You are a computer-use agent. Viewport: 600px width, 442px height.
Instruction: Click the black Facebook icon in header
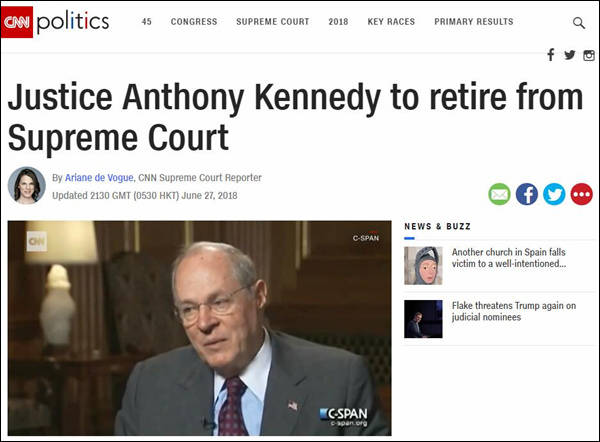coord(551,55)
